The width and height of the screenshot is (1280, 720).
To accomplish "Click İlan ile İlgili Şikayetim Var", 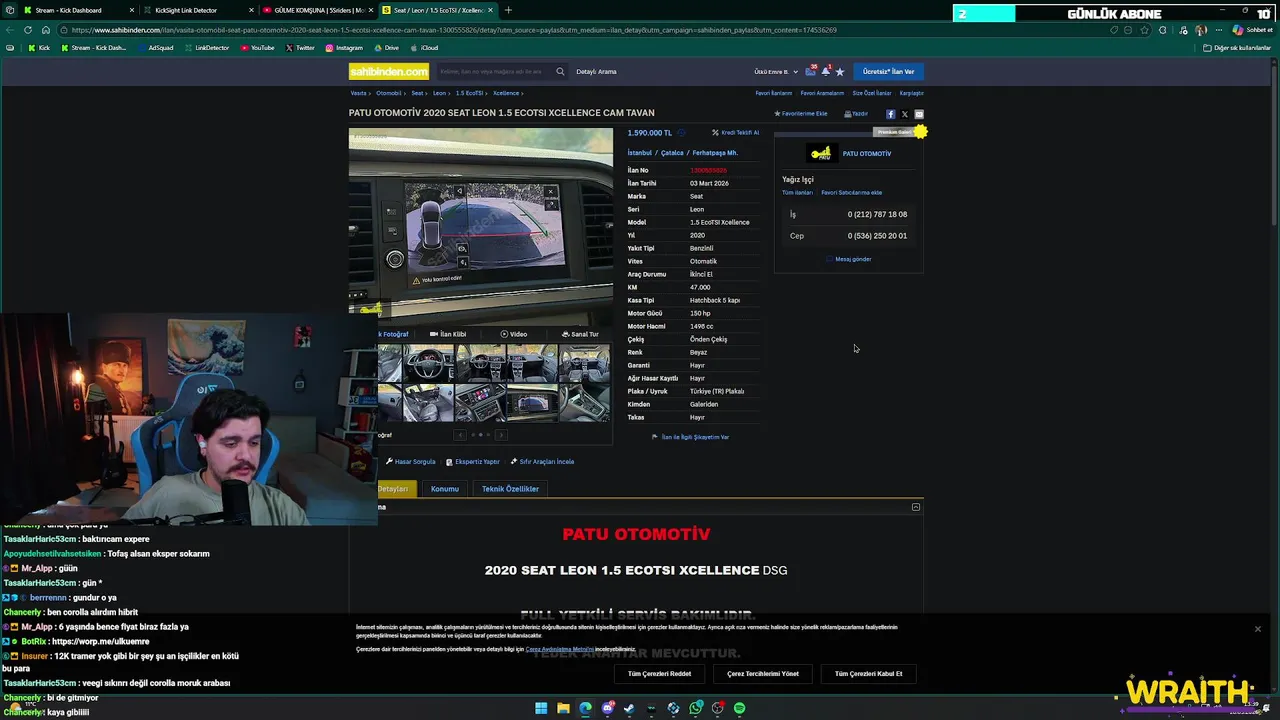I will point(690,437).
